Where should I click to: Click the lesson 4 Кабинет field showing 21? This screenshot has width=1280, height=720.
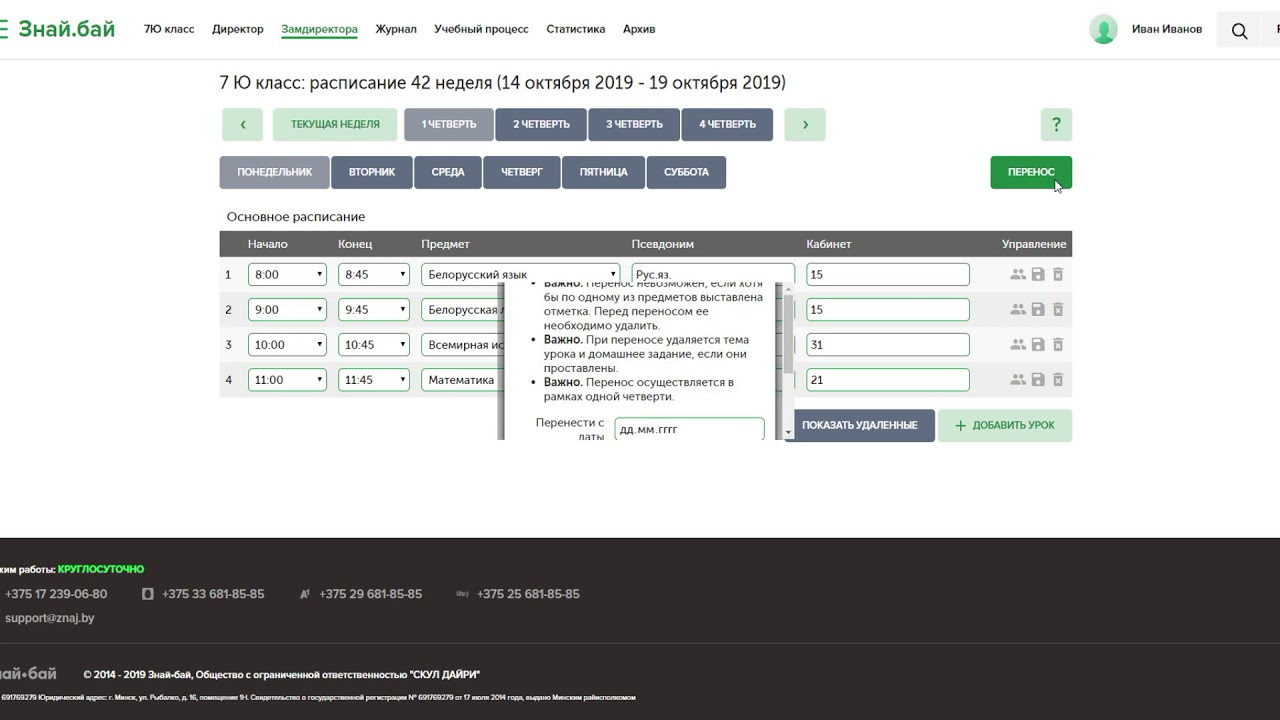[888, 379]
